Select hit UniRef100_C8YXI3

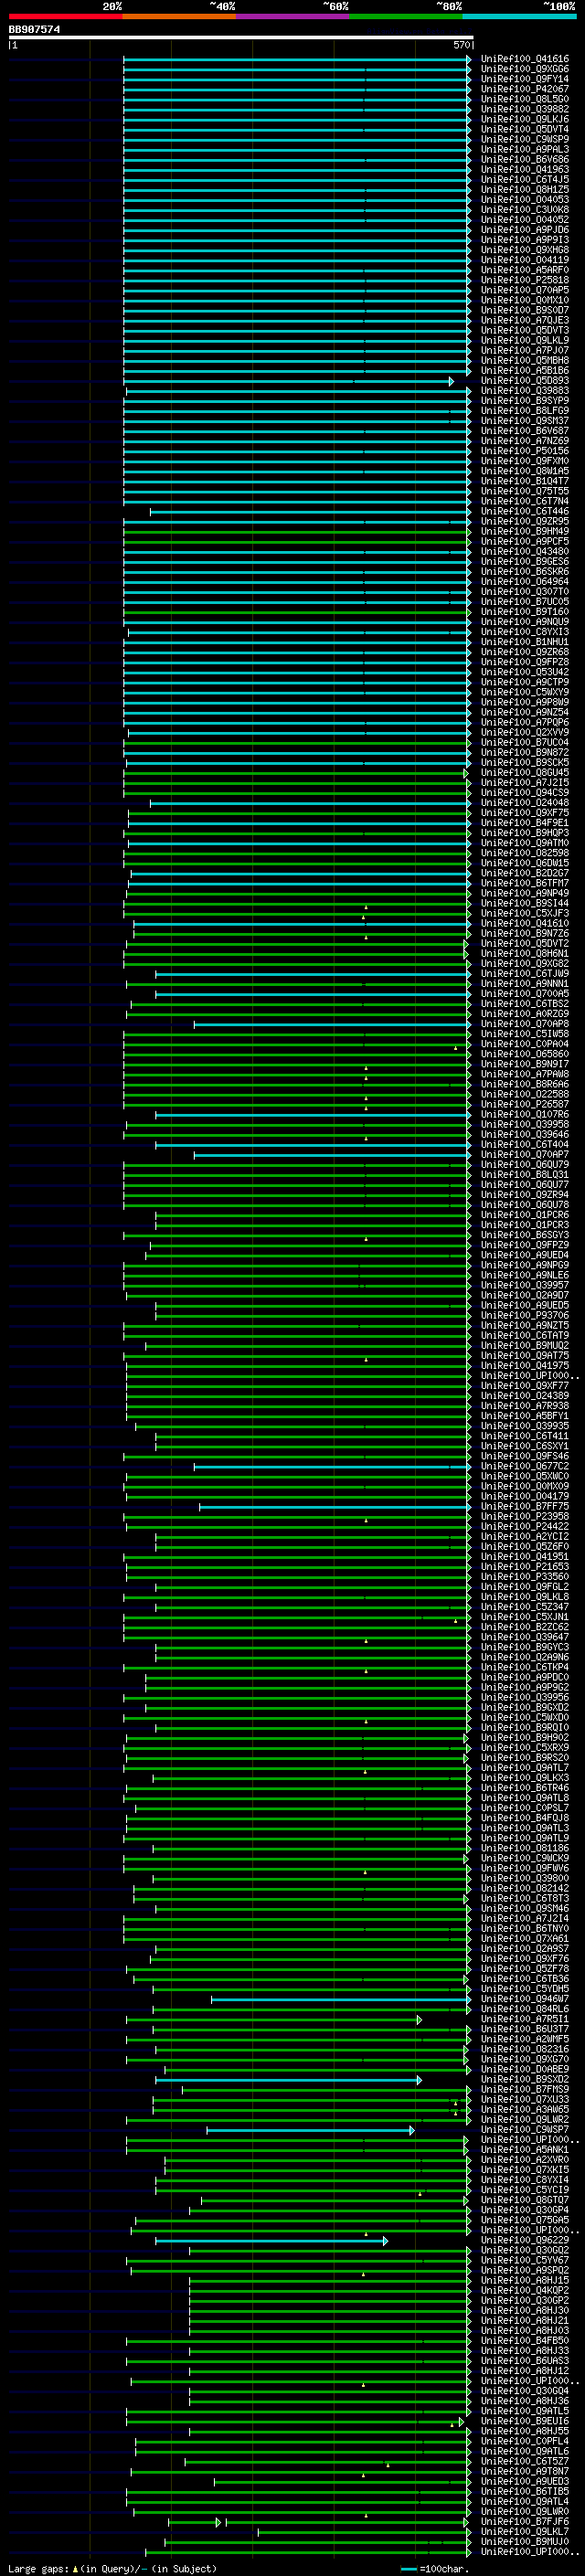525,633
